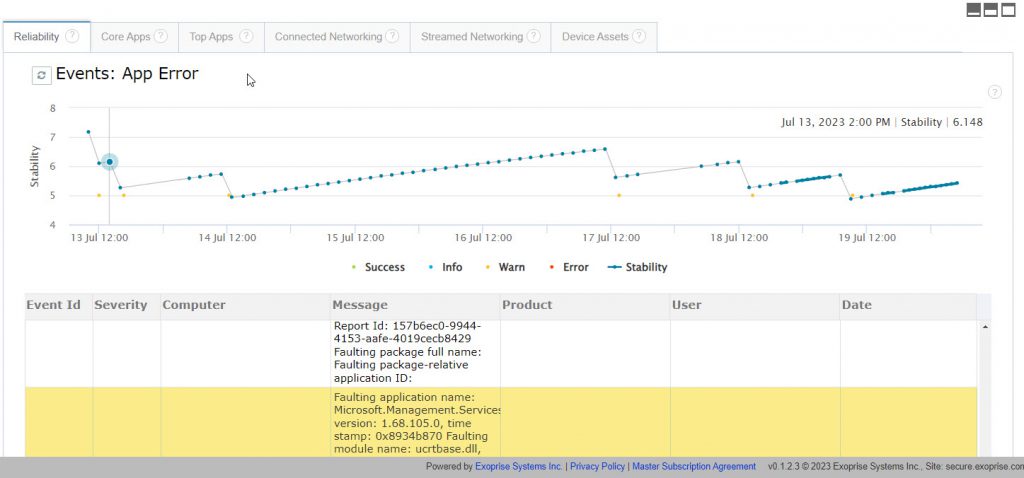Open help icon beside Streamed Networking

[x=534, y=37]
